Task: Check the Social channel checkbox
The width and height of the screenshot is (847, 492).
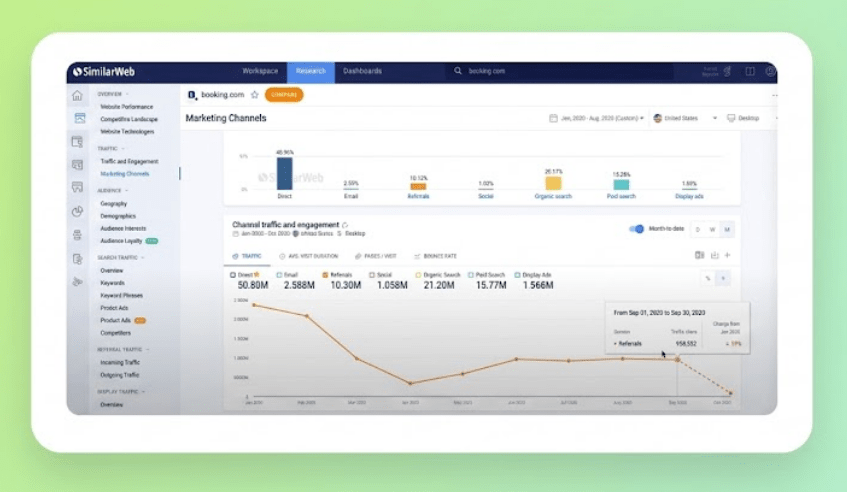Action: coord(372,275)
